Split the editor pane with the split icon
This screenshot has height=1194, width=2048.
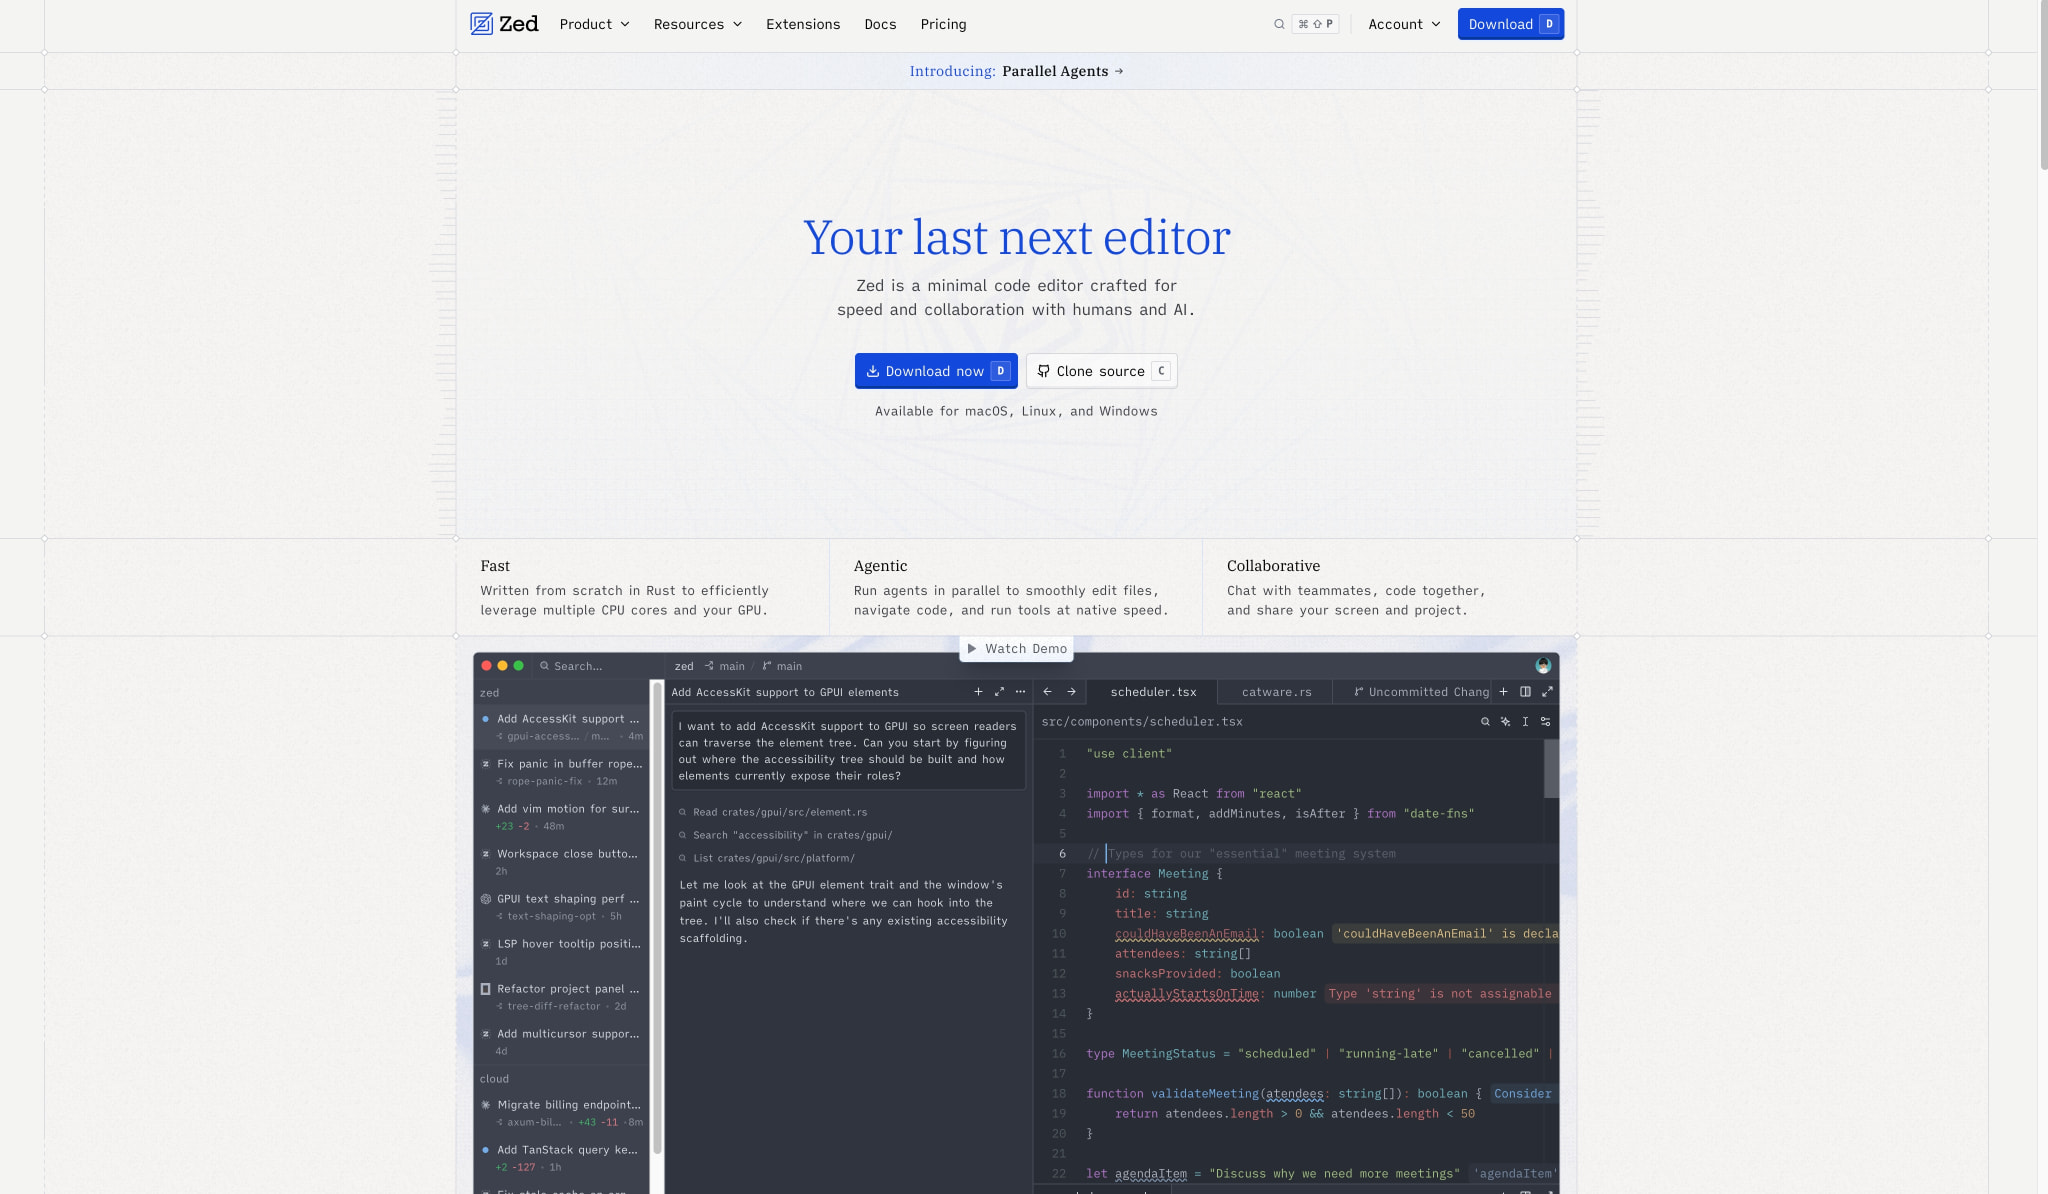tap(1525, 692)
